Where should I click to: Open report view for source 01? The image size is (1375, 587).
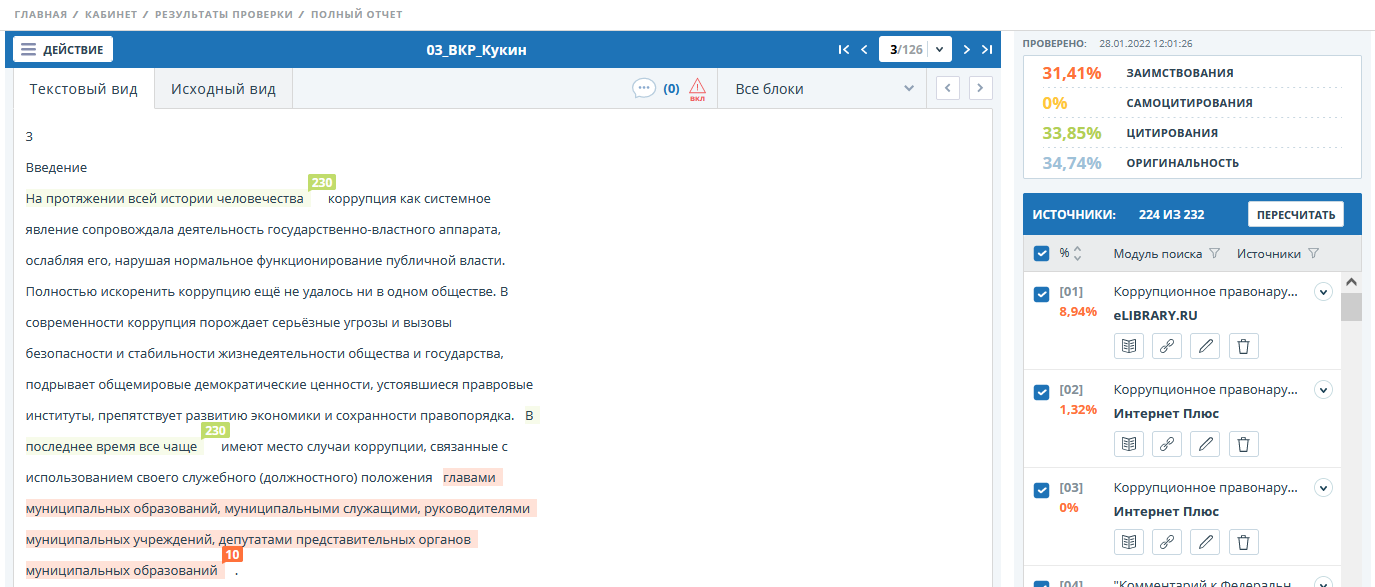1129,346
